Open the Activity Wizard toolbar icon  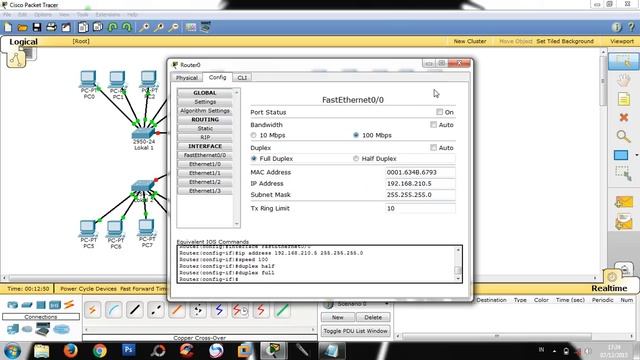66,27
